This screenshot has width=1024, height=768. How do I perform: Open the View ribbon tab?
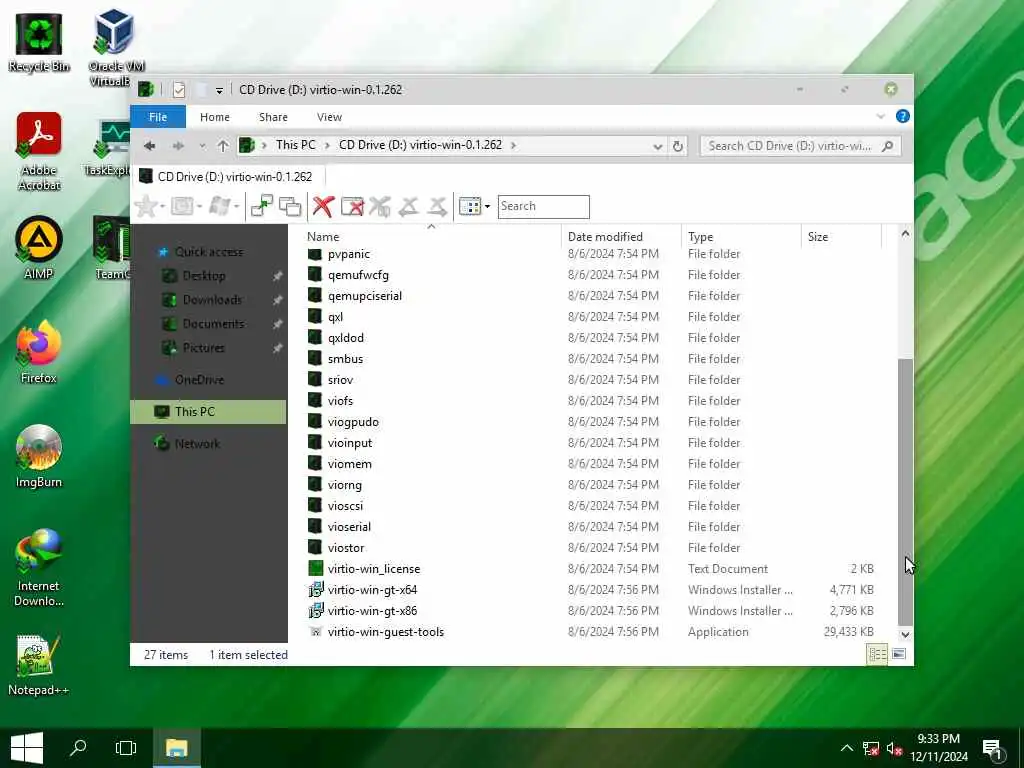pyautogui.click(x=329, y=117)
